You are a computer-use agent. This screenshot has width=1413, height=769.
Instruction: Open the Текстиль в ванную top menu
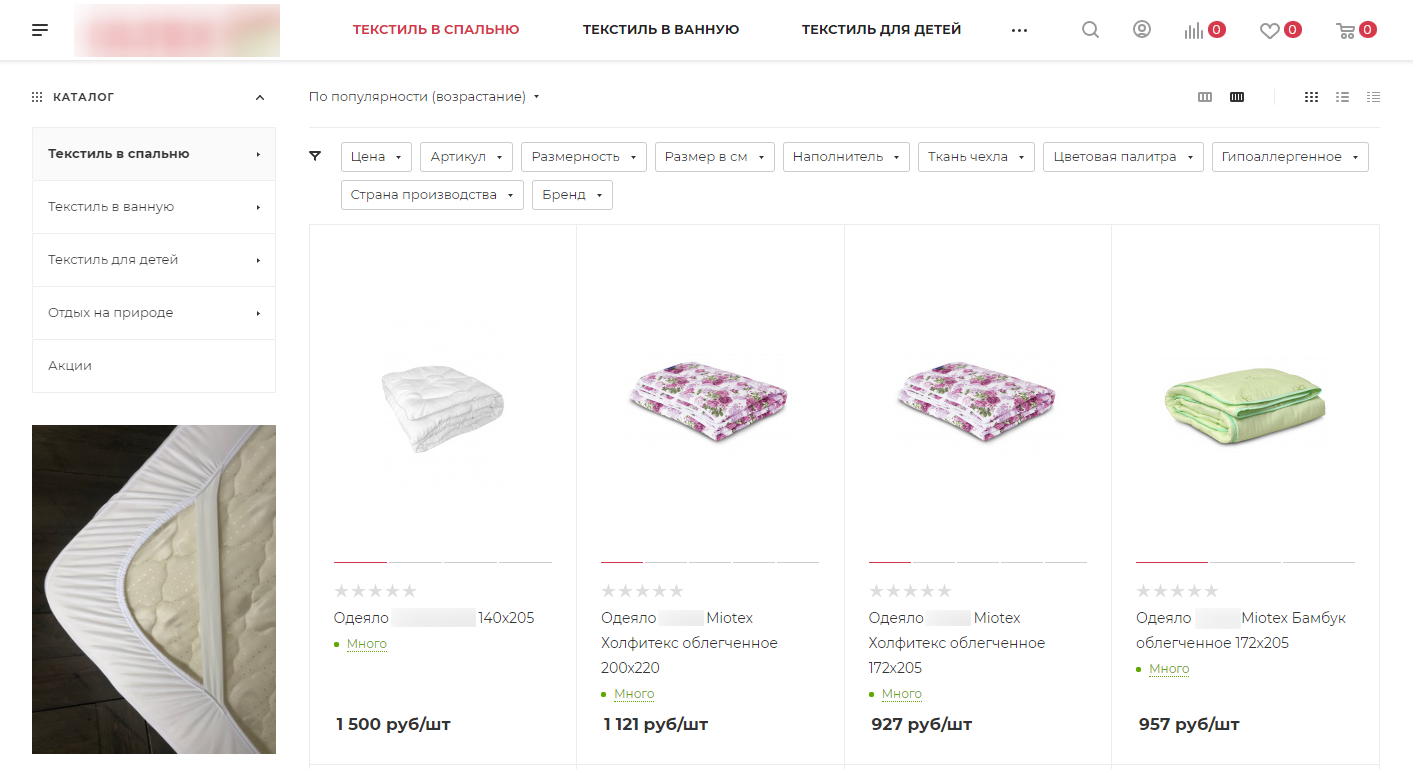[x=661, y=30]
